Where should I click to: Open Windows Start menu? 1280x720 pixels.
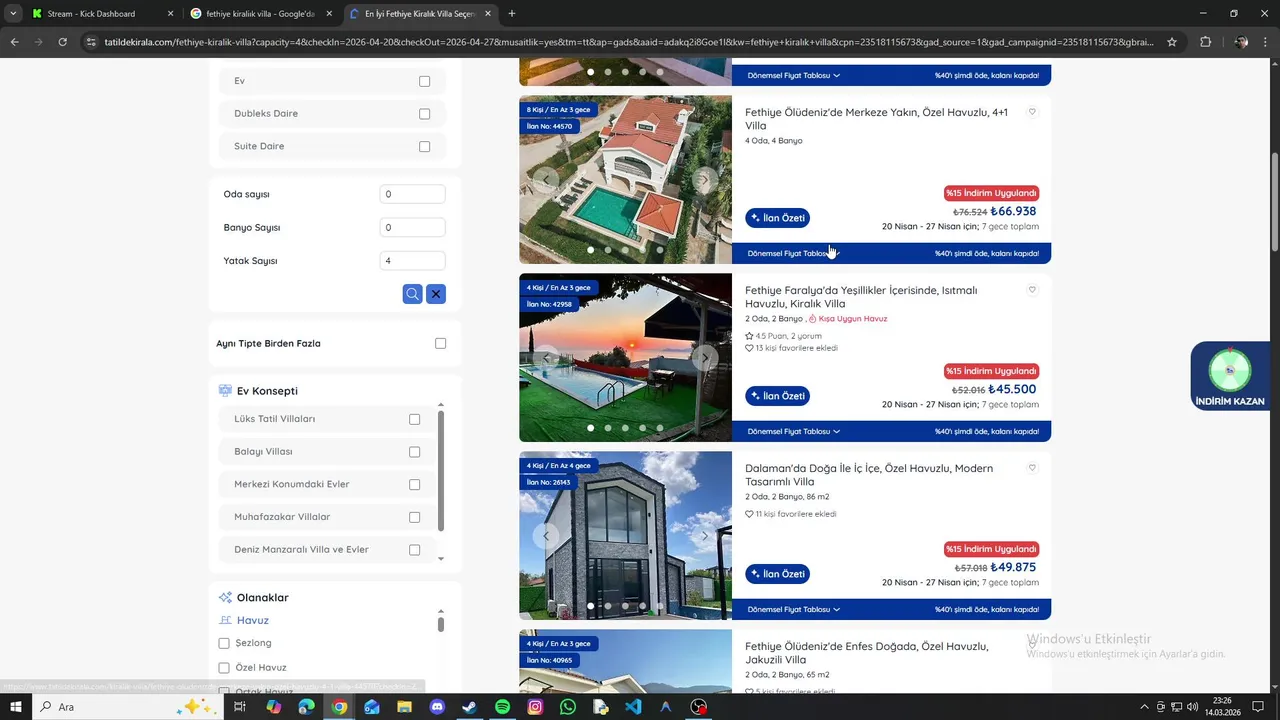point(16,707)
